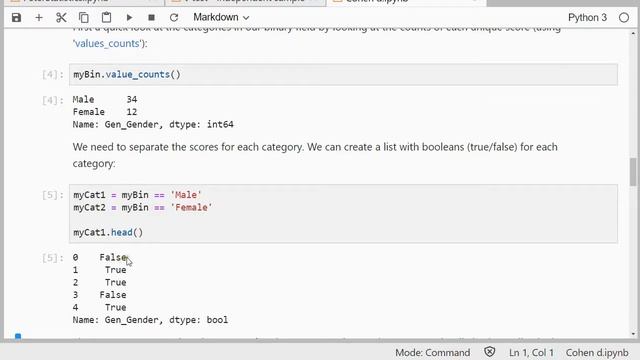Click the 'Name: Gen_Gender, dtype: bool' output
This screenshot has width=640, height=360.
point(150,320)
